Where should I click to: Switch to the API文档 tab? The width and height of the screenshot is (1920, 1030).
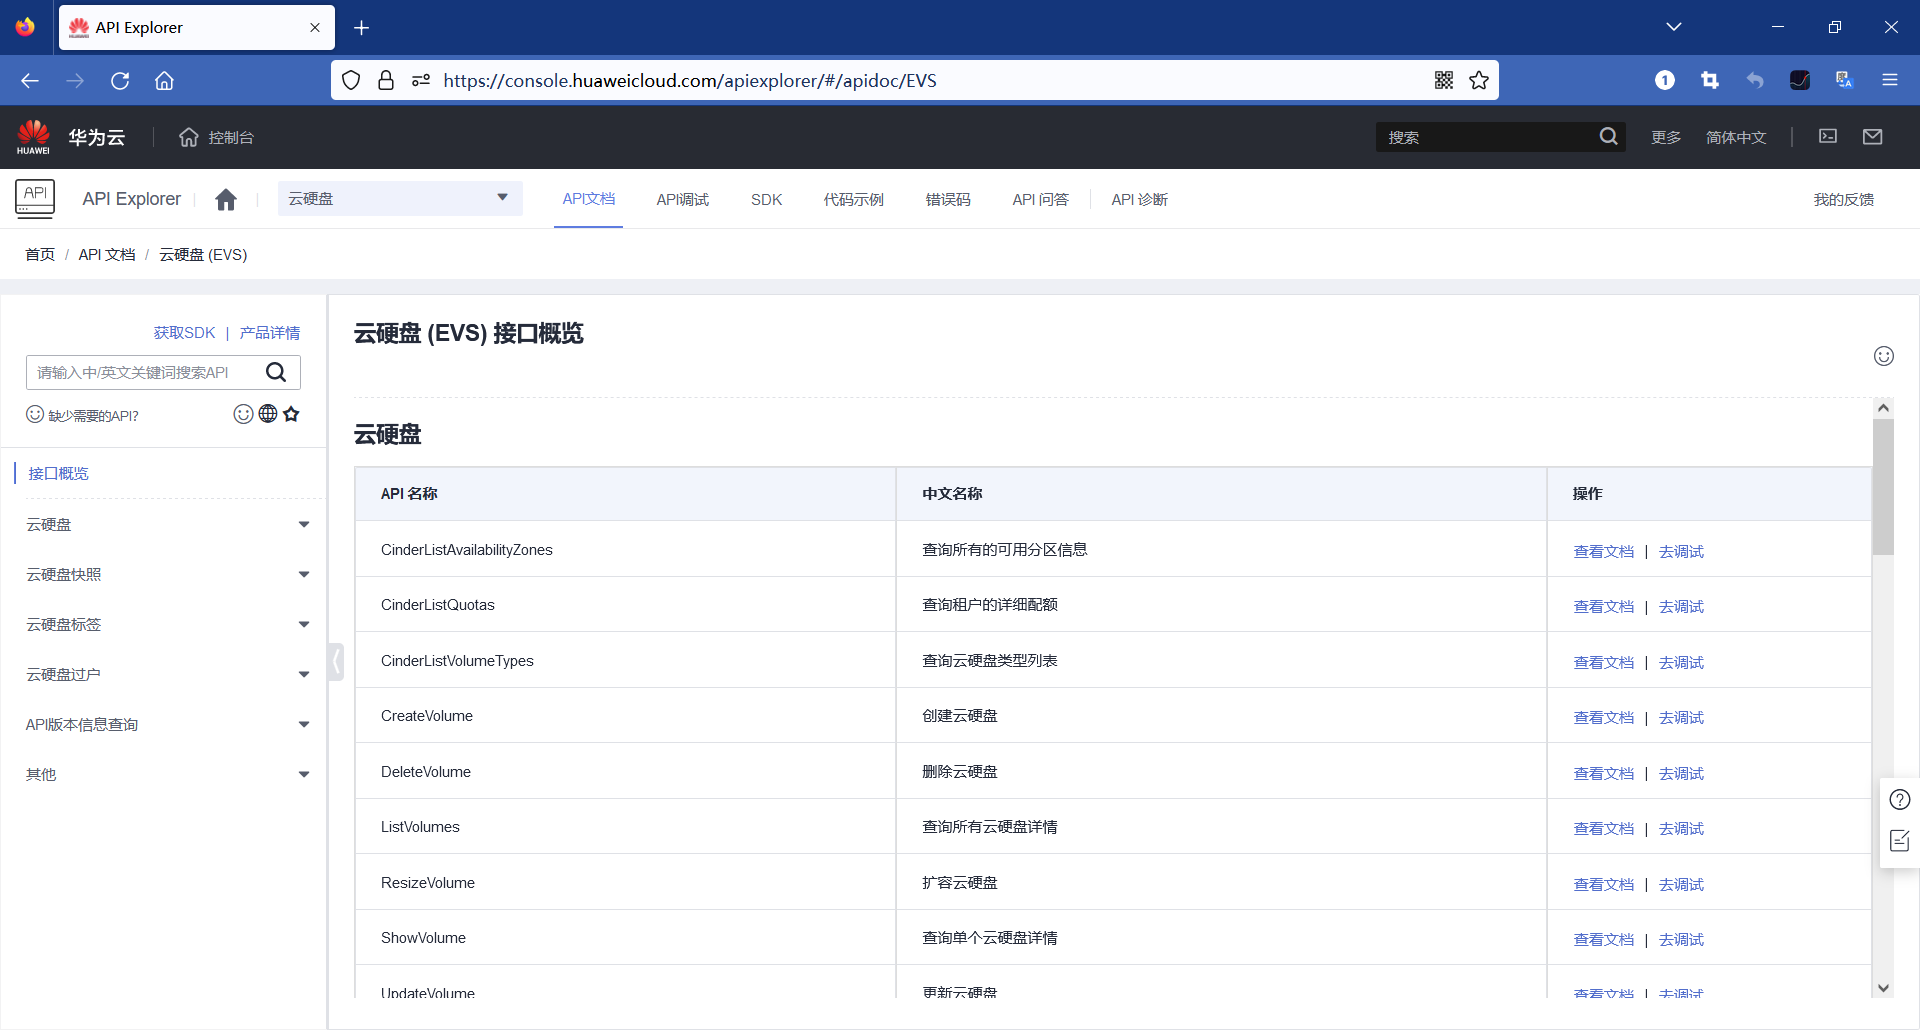point(589,199)
